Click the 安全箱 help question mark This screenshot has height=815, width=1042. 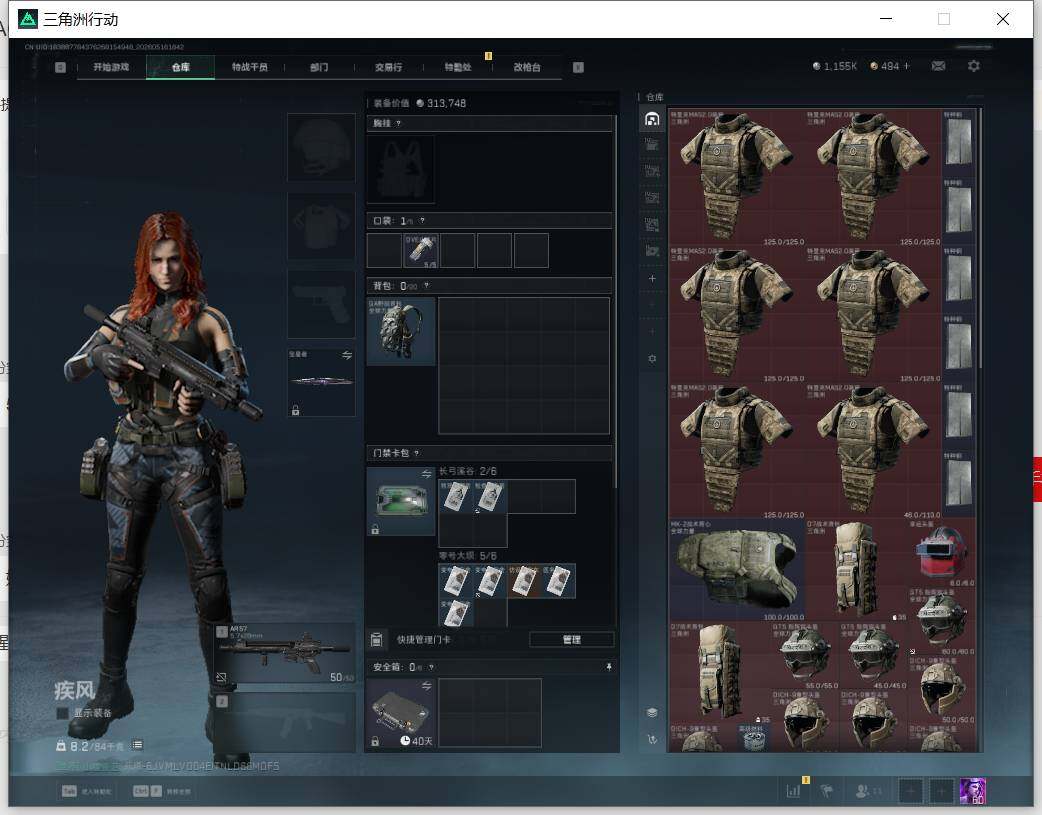(431, 667)
